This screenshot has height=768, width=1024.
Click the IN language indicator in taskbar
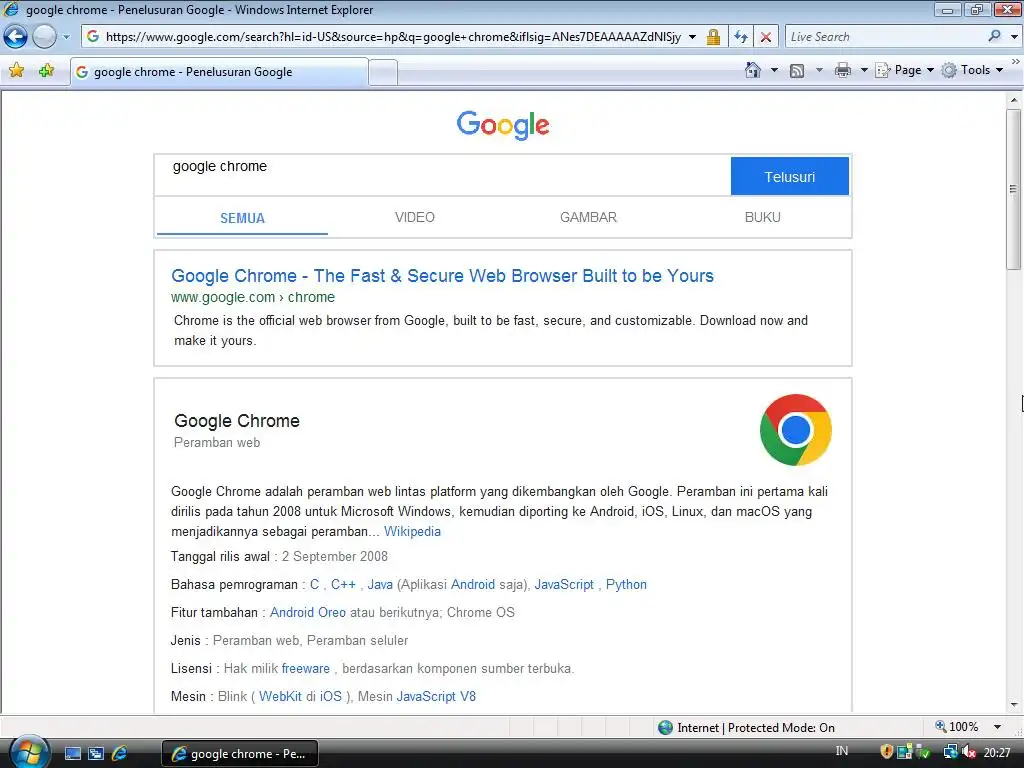click(842, 751)
